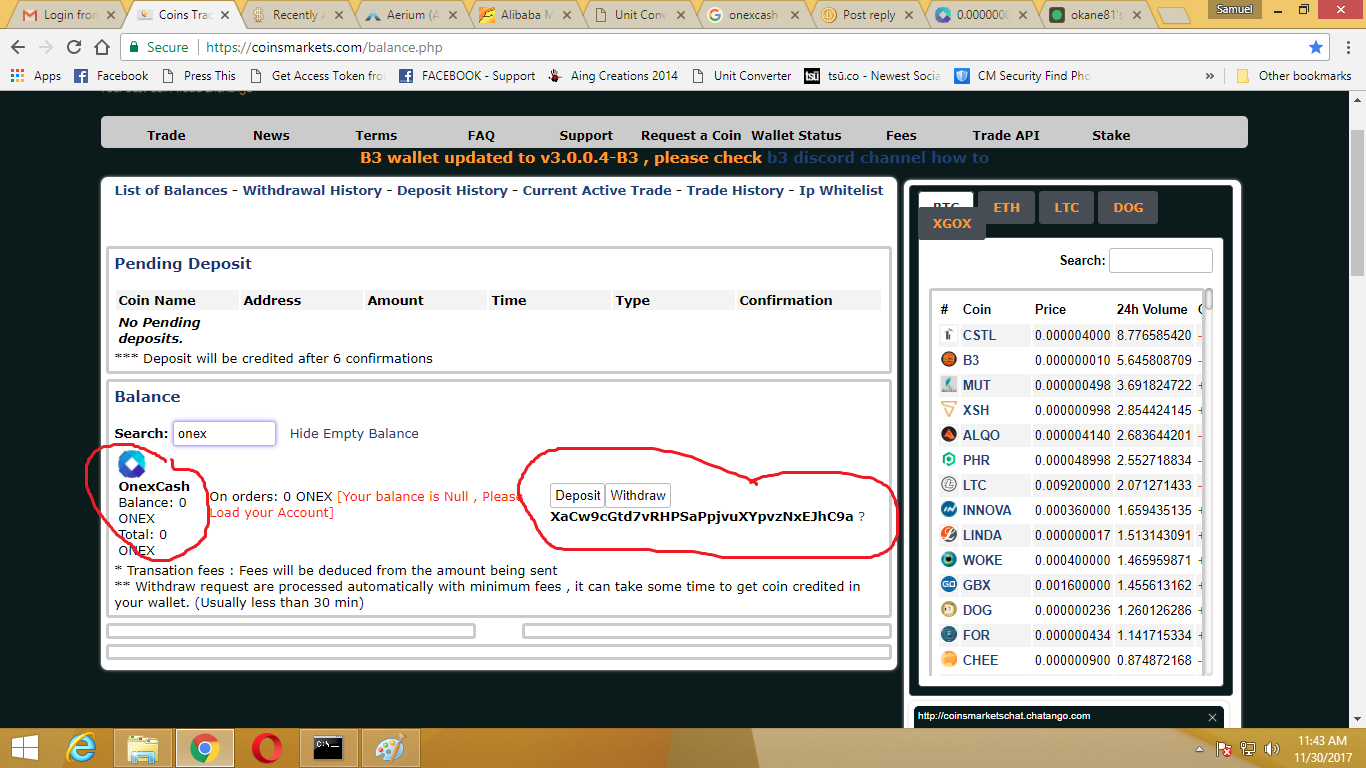Click the WOKE coin icon
1366x768 pixels.
coord(949,560)
